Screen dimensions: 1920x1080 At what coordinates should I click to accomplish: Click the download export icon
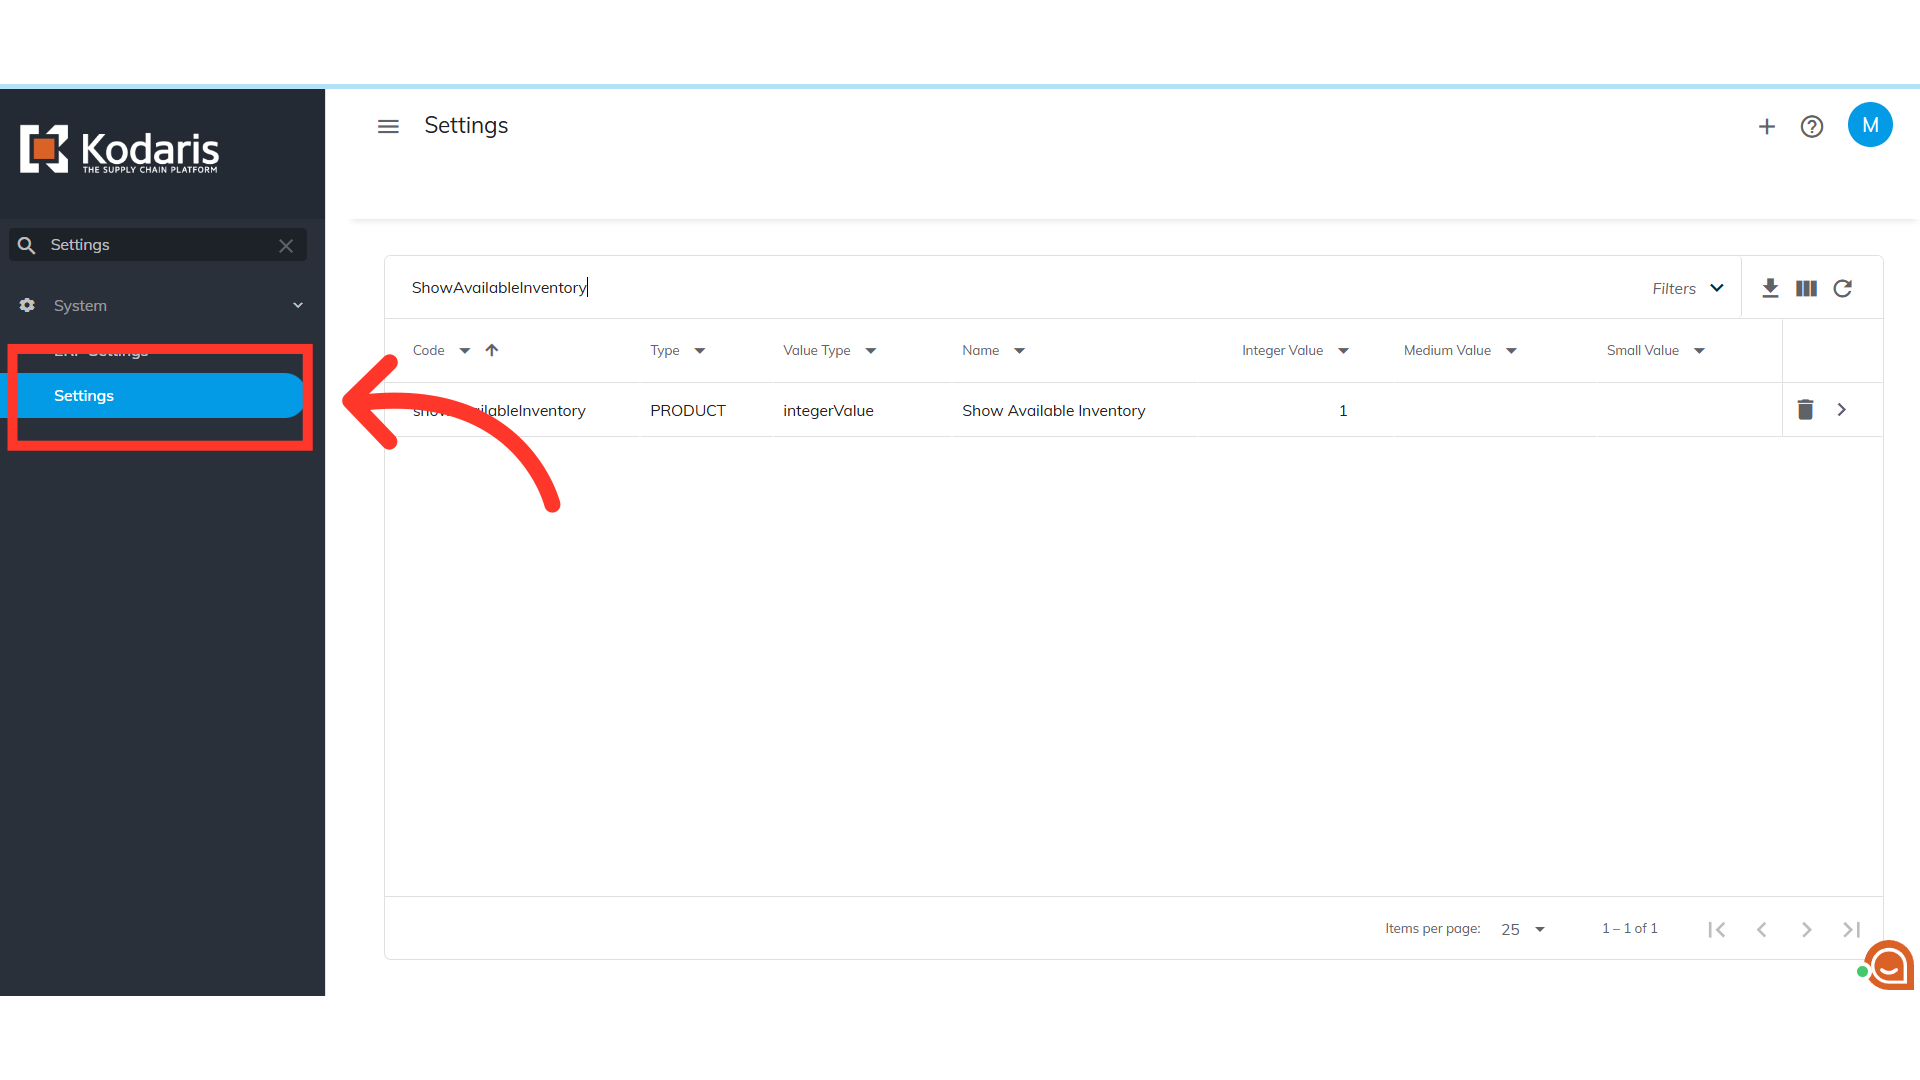pos(1769,288)
